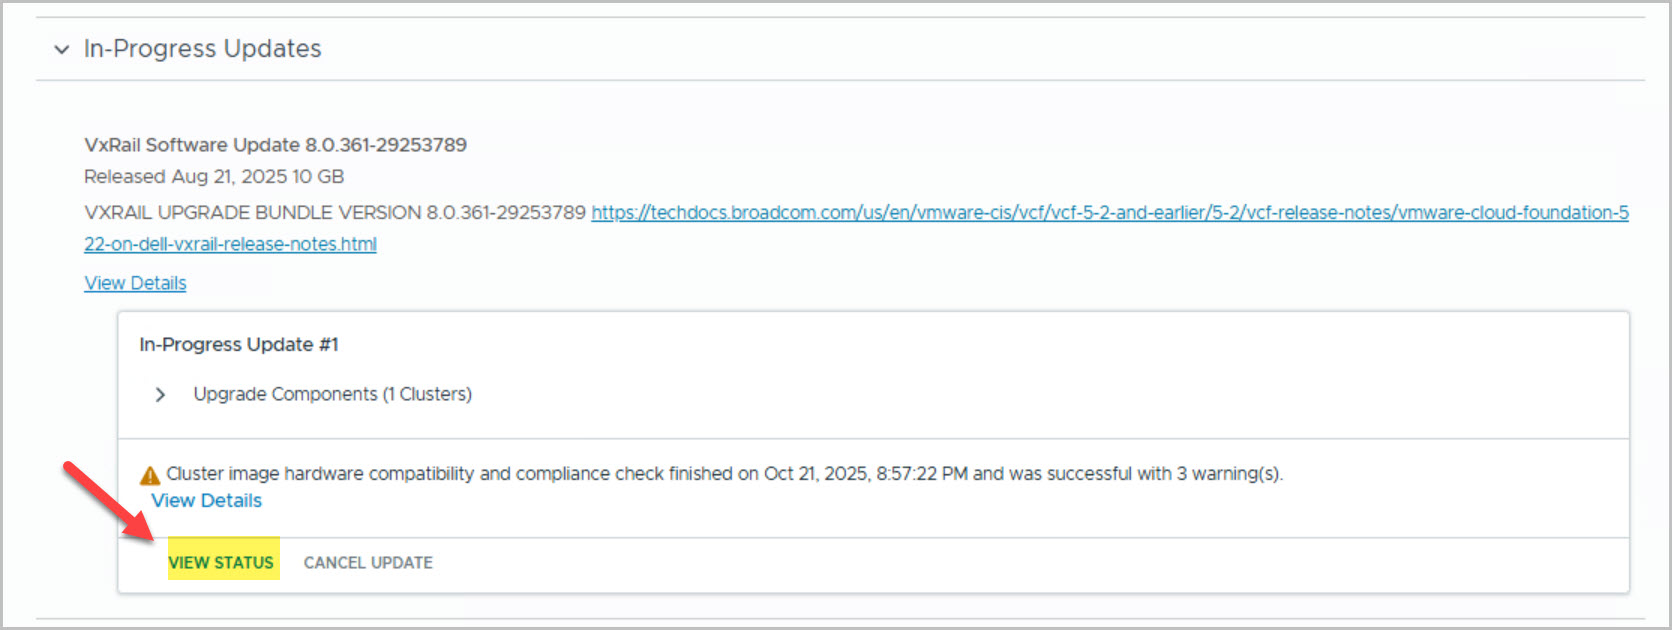Select the Upgrade Components (1 Clusters) row label
Image resolution: width=1672 pixels, height=630 pixels.
point(332,395)
